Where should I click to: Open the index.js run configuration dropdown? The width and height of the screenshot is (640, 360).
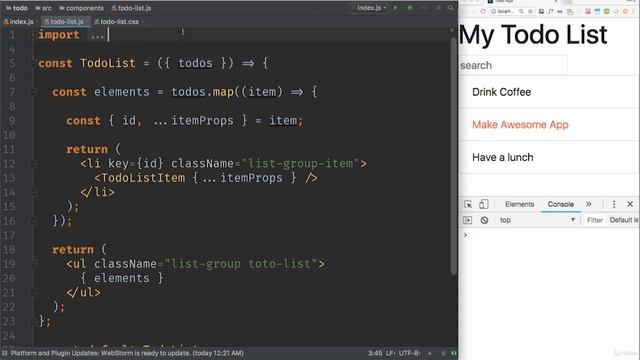point(369,8)
